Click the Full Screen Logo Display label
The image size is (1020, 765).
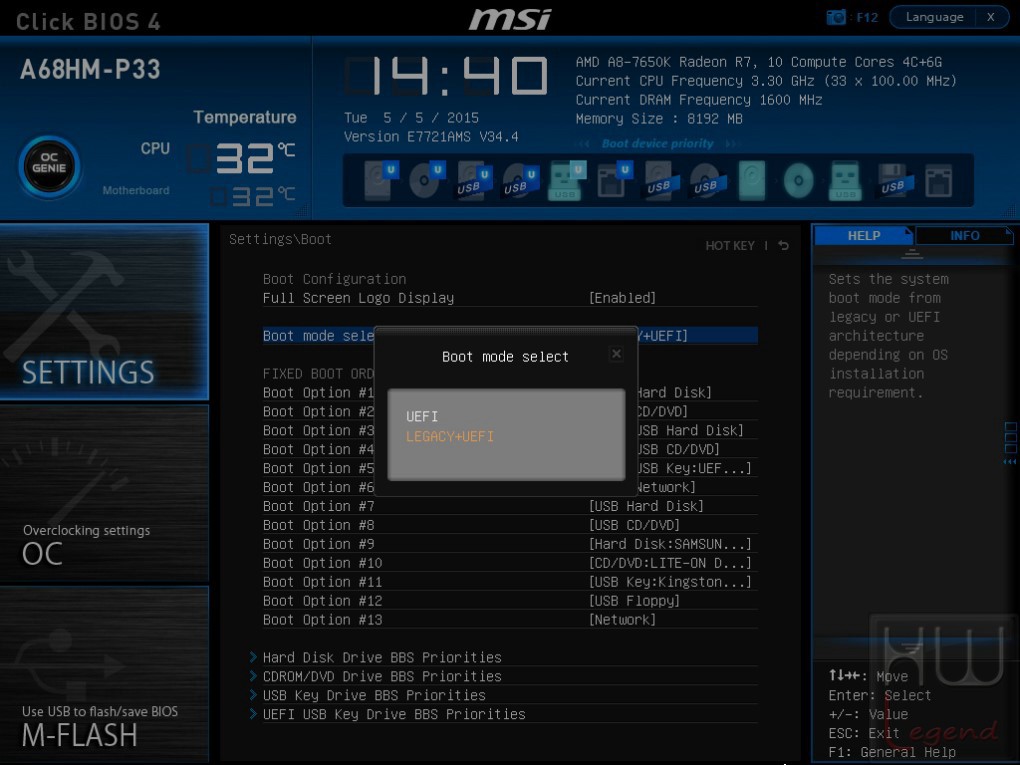[358, 298]
